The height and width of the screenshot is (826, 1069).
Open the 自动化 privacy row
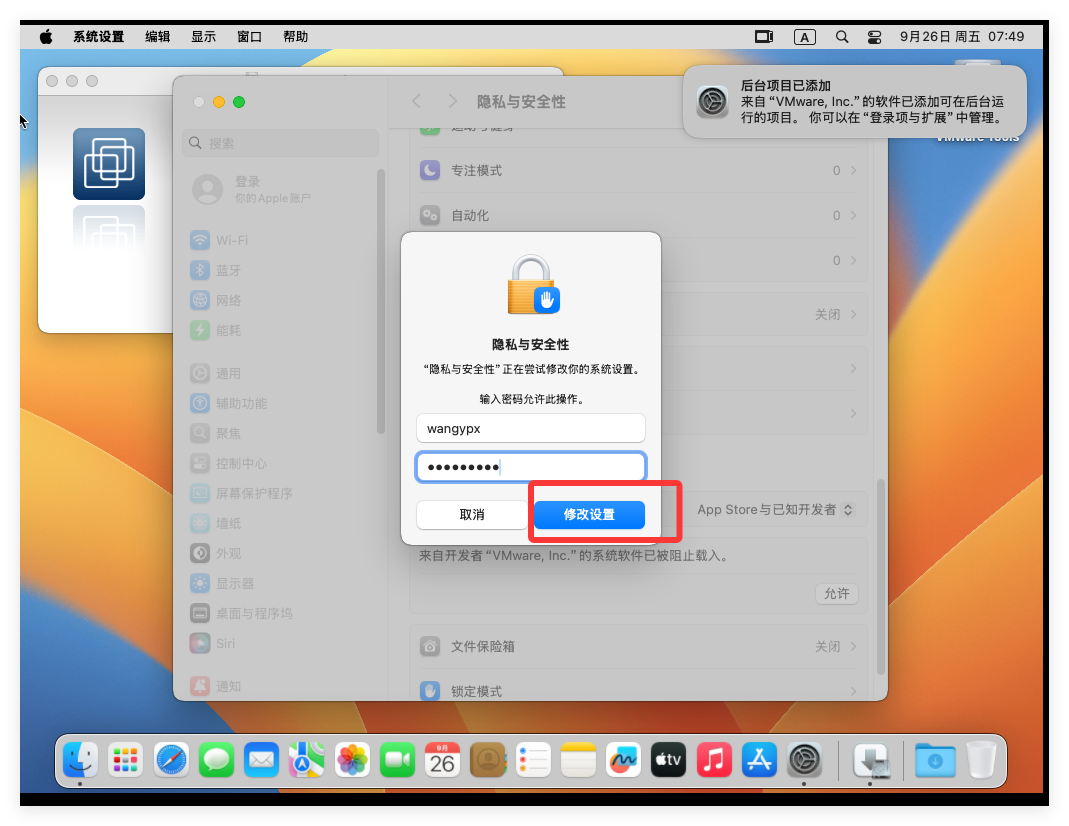tap(637, 215)
